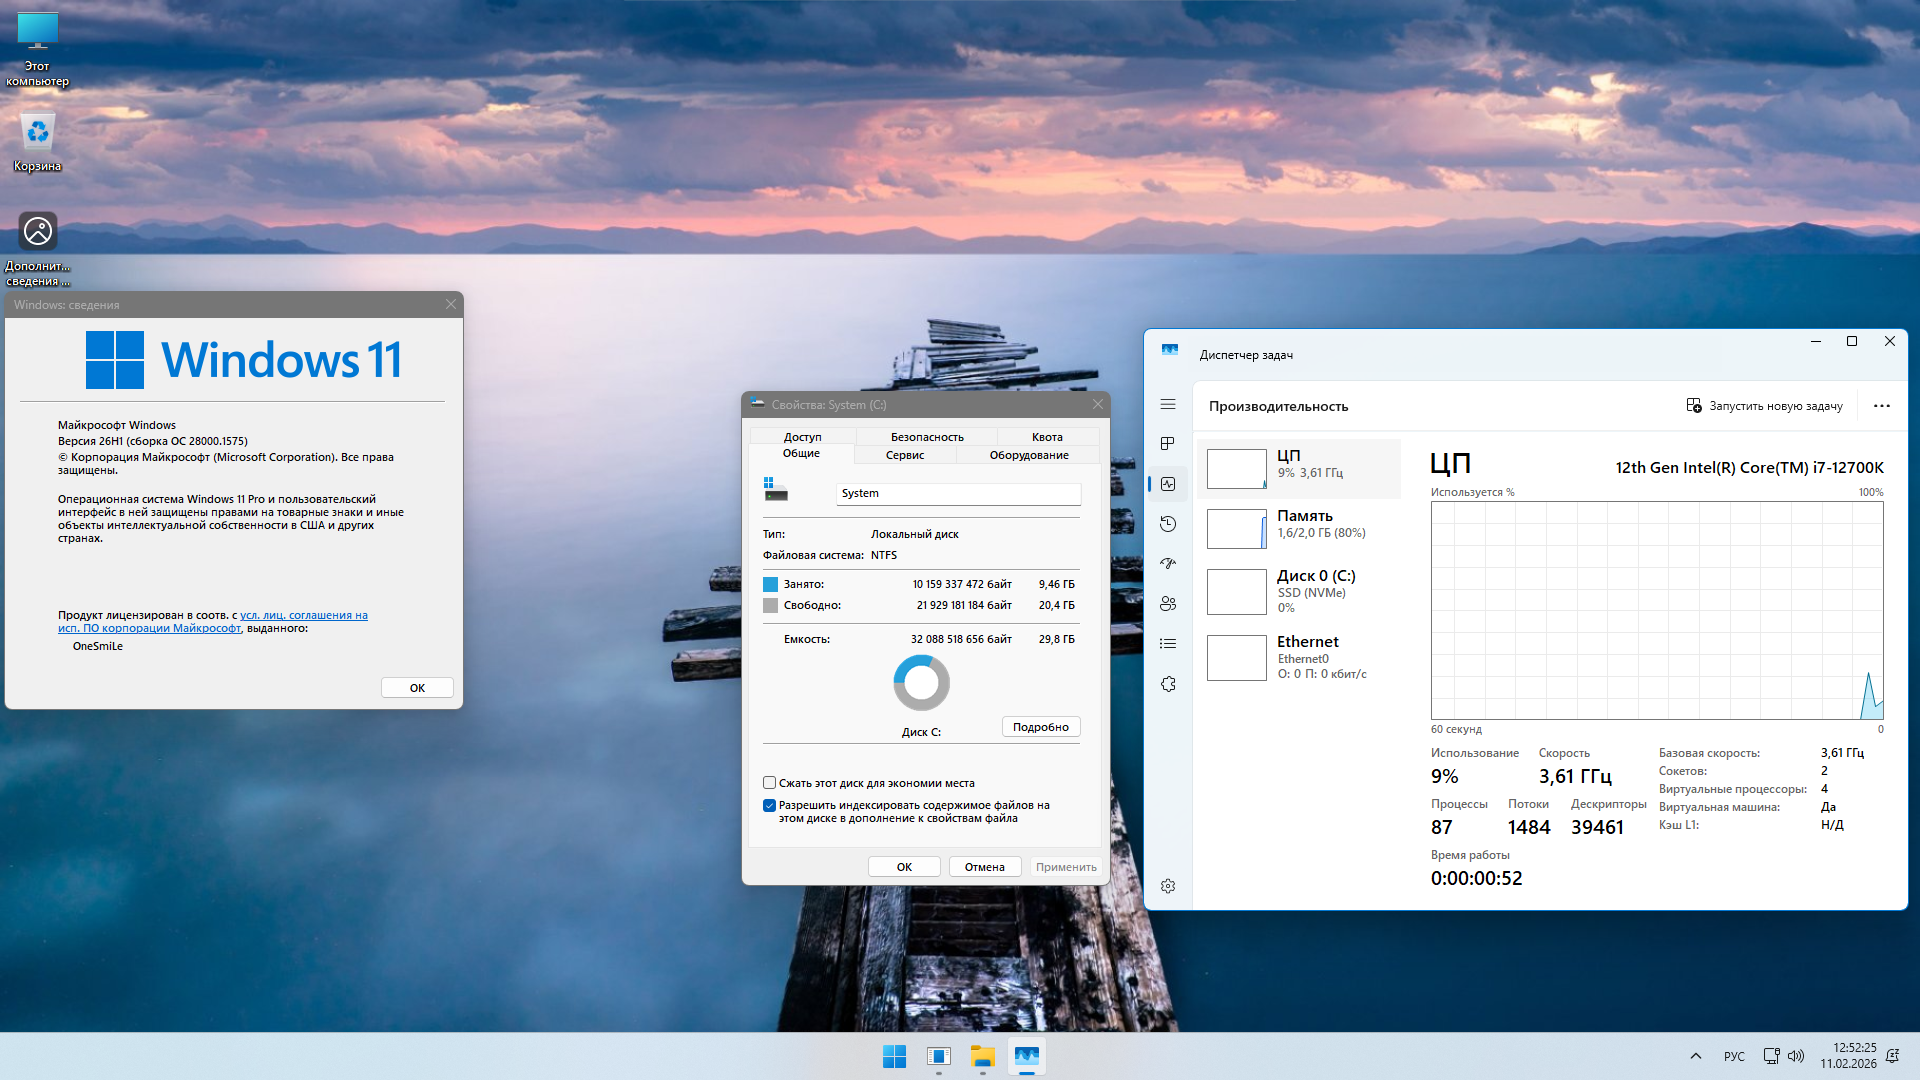Click Запустить новую задачу button

(1764, 406)
